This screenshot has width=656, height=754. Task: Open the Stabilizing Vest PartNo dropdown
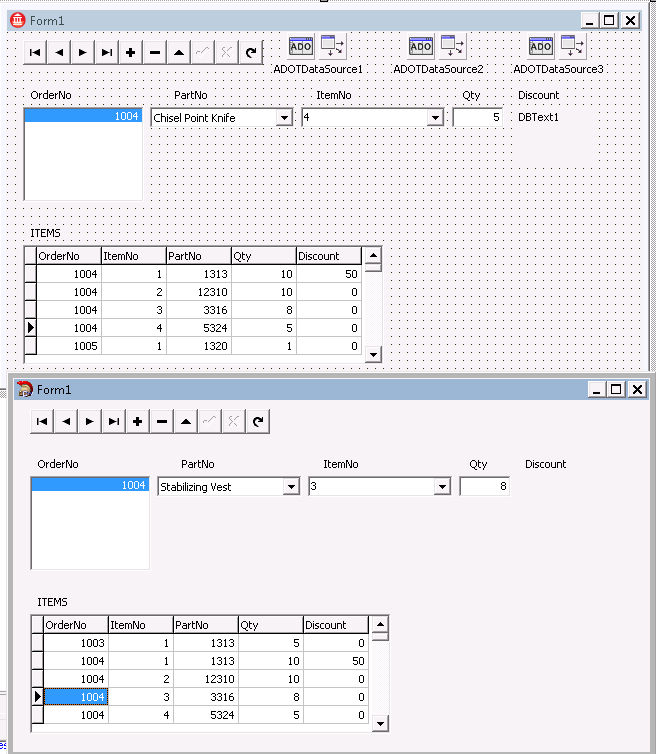pos(291,487)
